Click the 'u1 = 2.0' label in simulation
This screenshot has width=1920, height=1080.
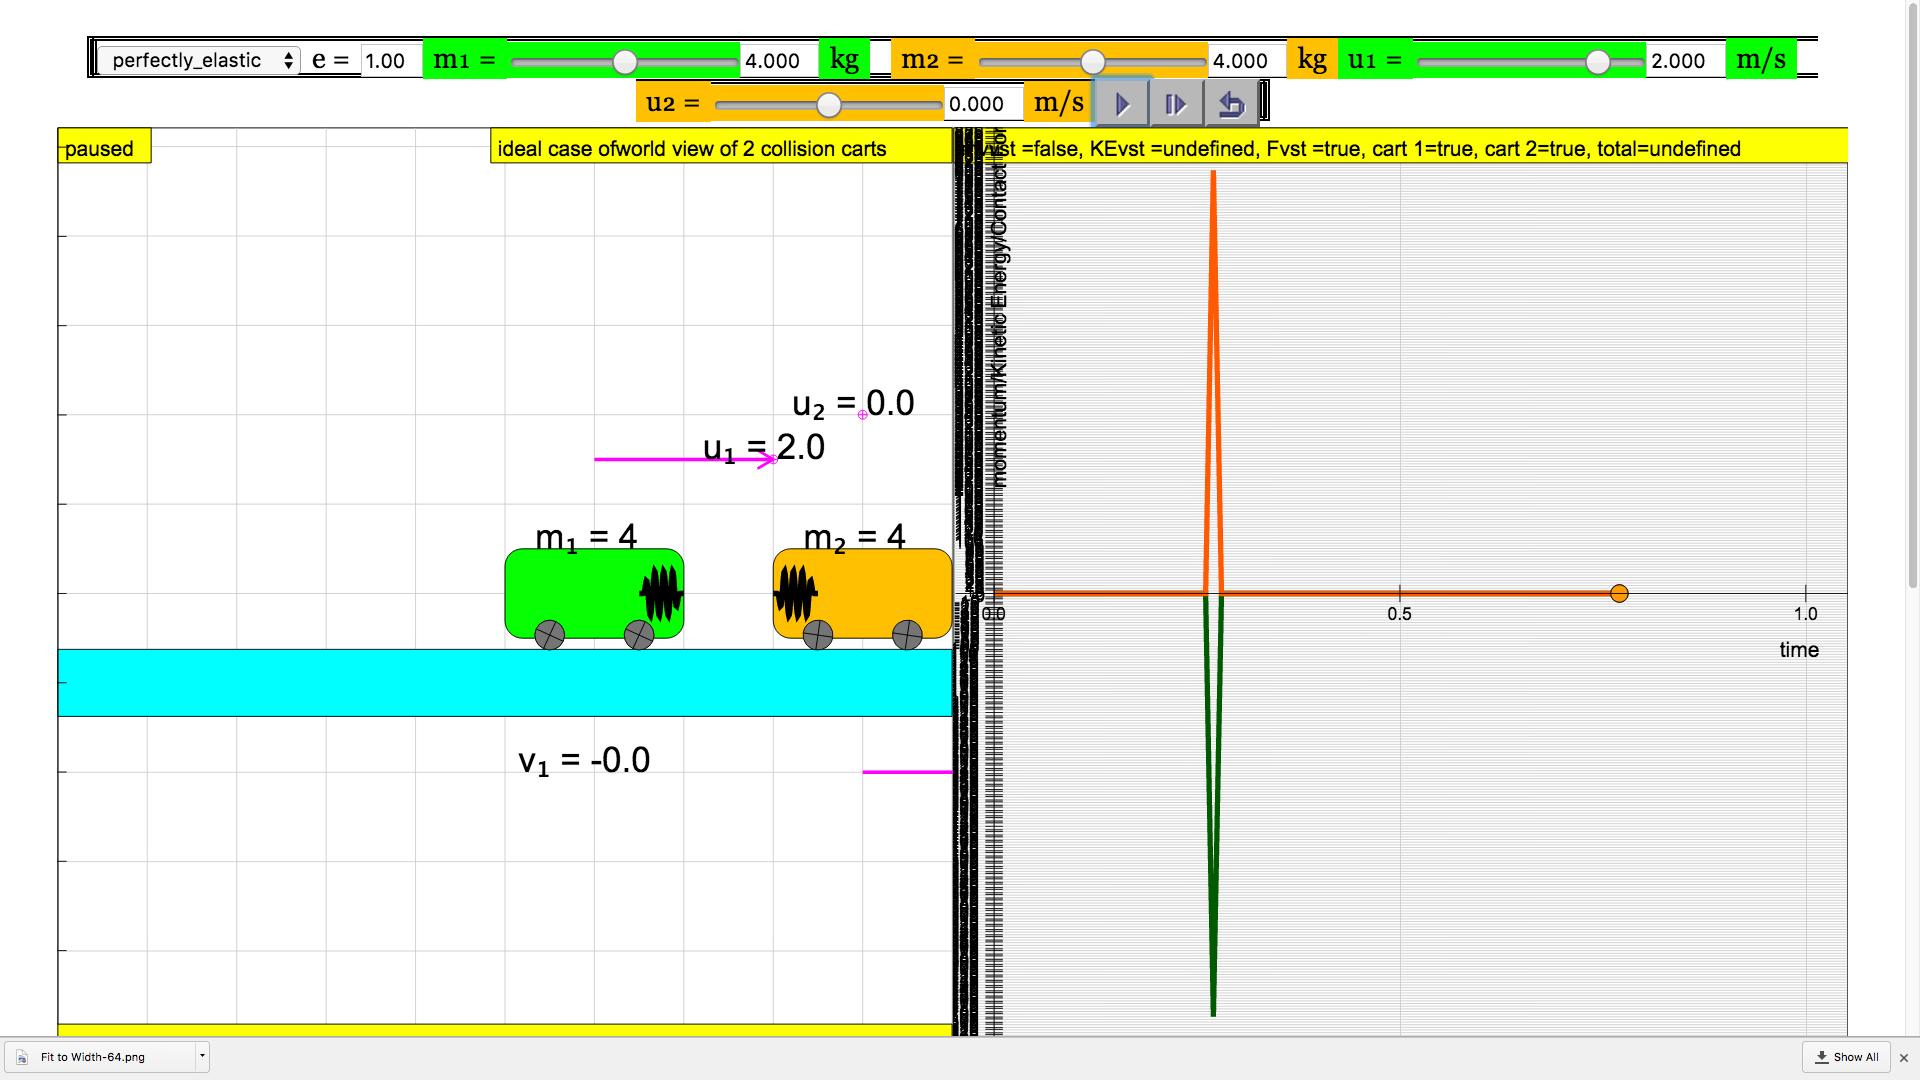click(x=764, y=448)
